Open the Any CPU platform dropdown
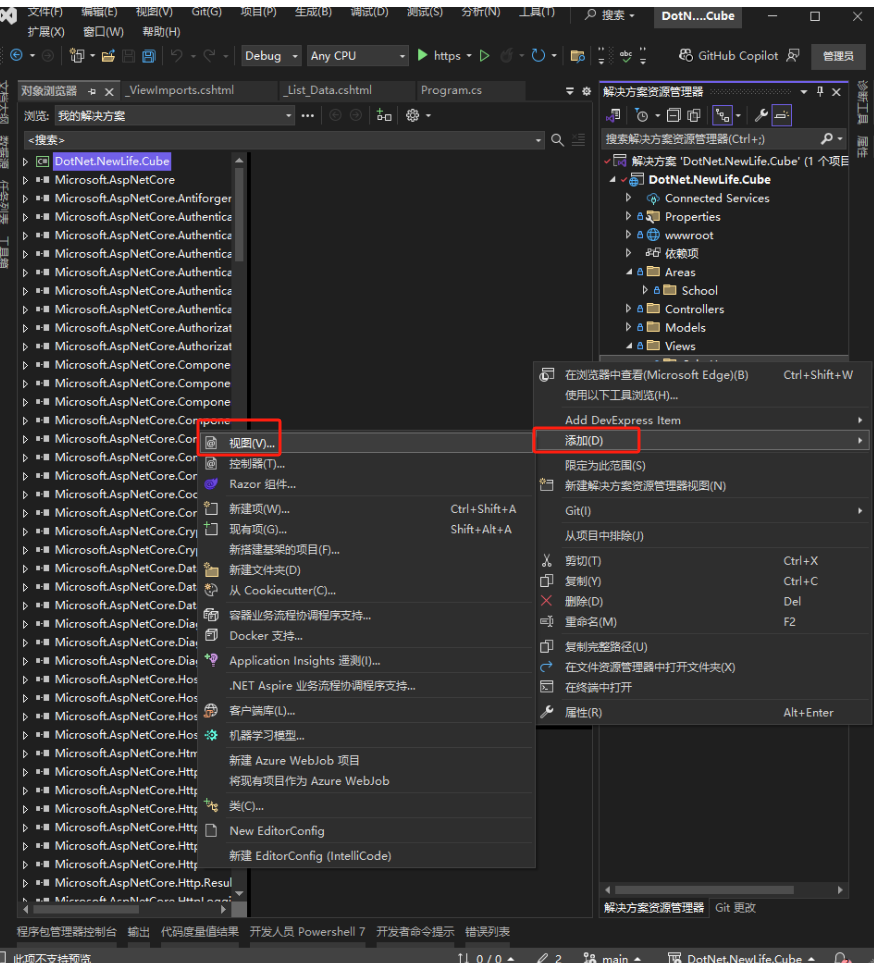The image size is (874, 963). [357, 56]
